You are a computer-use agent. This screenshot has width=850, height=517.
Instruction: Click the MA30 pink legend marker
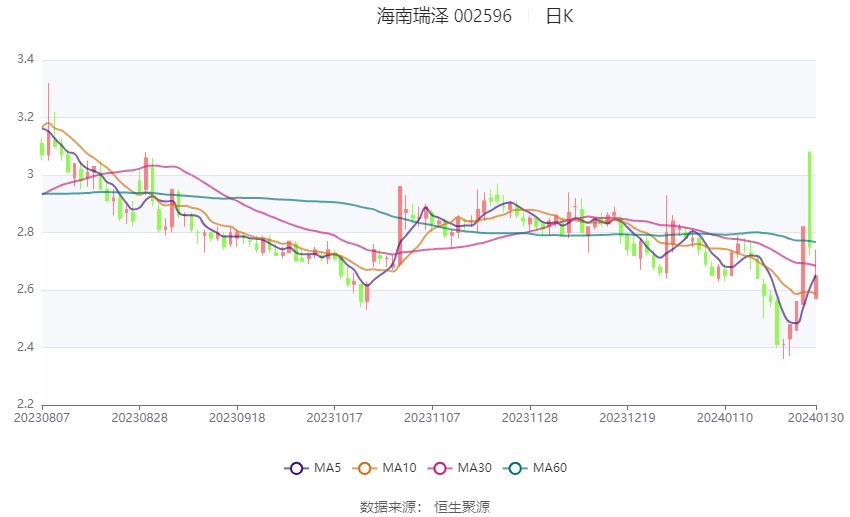(x=440, y=468)
